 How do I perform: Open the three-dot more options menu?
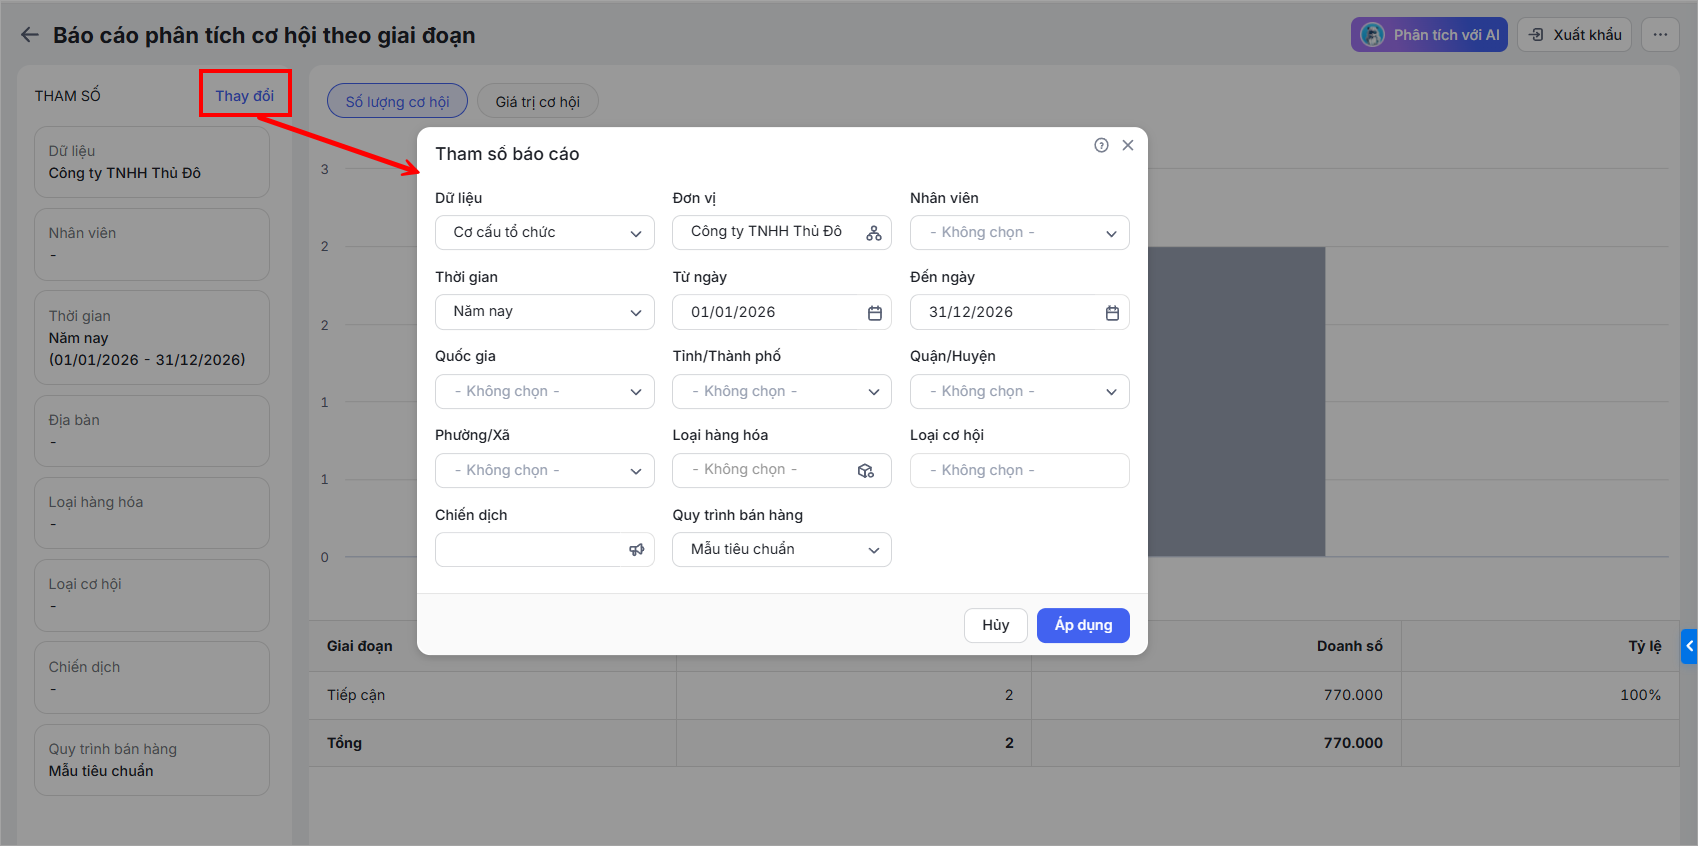click(x=1660, y=35)
